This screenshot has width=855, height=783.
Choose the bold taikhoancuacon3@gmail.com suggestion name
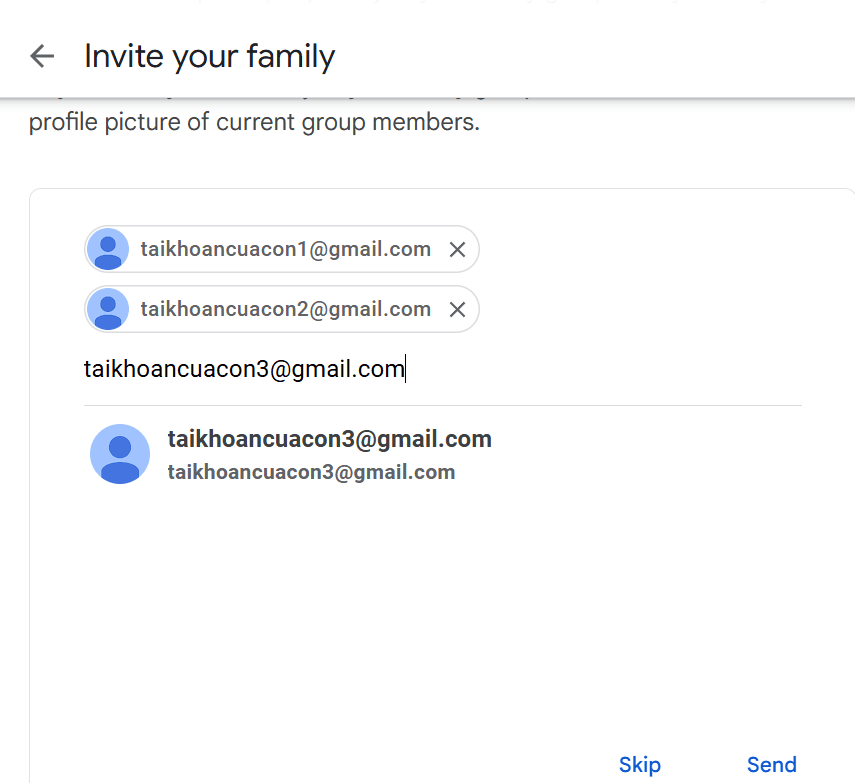(x=329, y=439)
